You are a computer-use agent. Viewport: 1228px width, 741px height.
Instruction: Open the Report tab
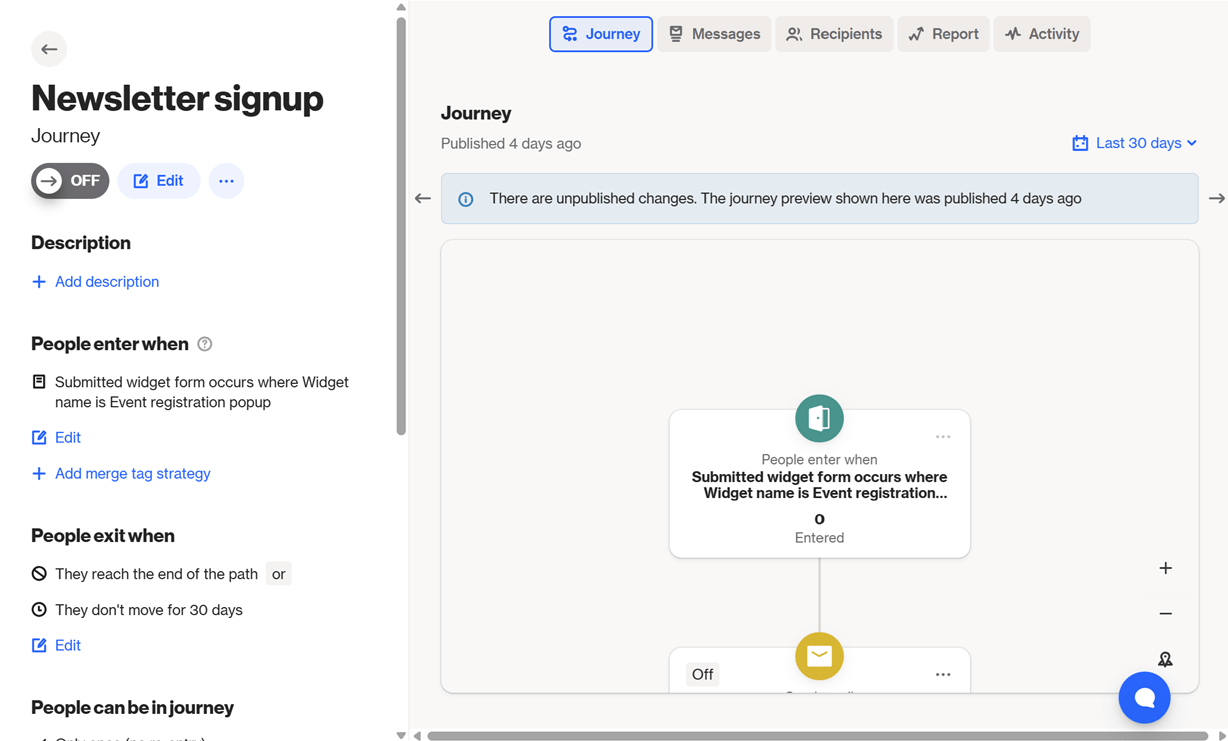[x=943, y=34]
